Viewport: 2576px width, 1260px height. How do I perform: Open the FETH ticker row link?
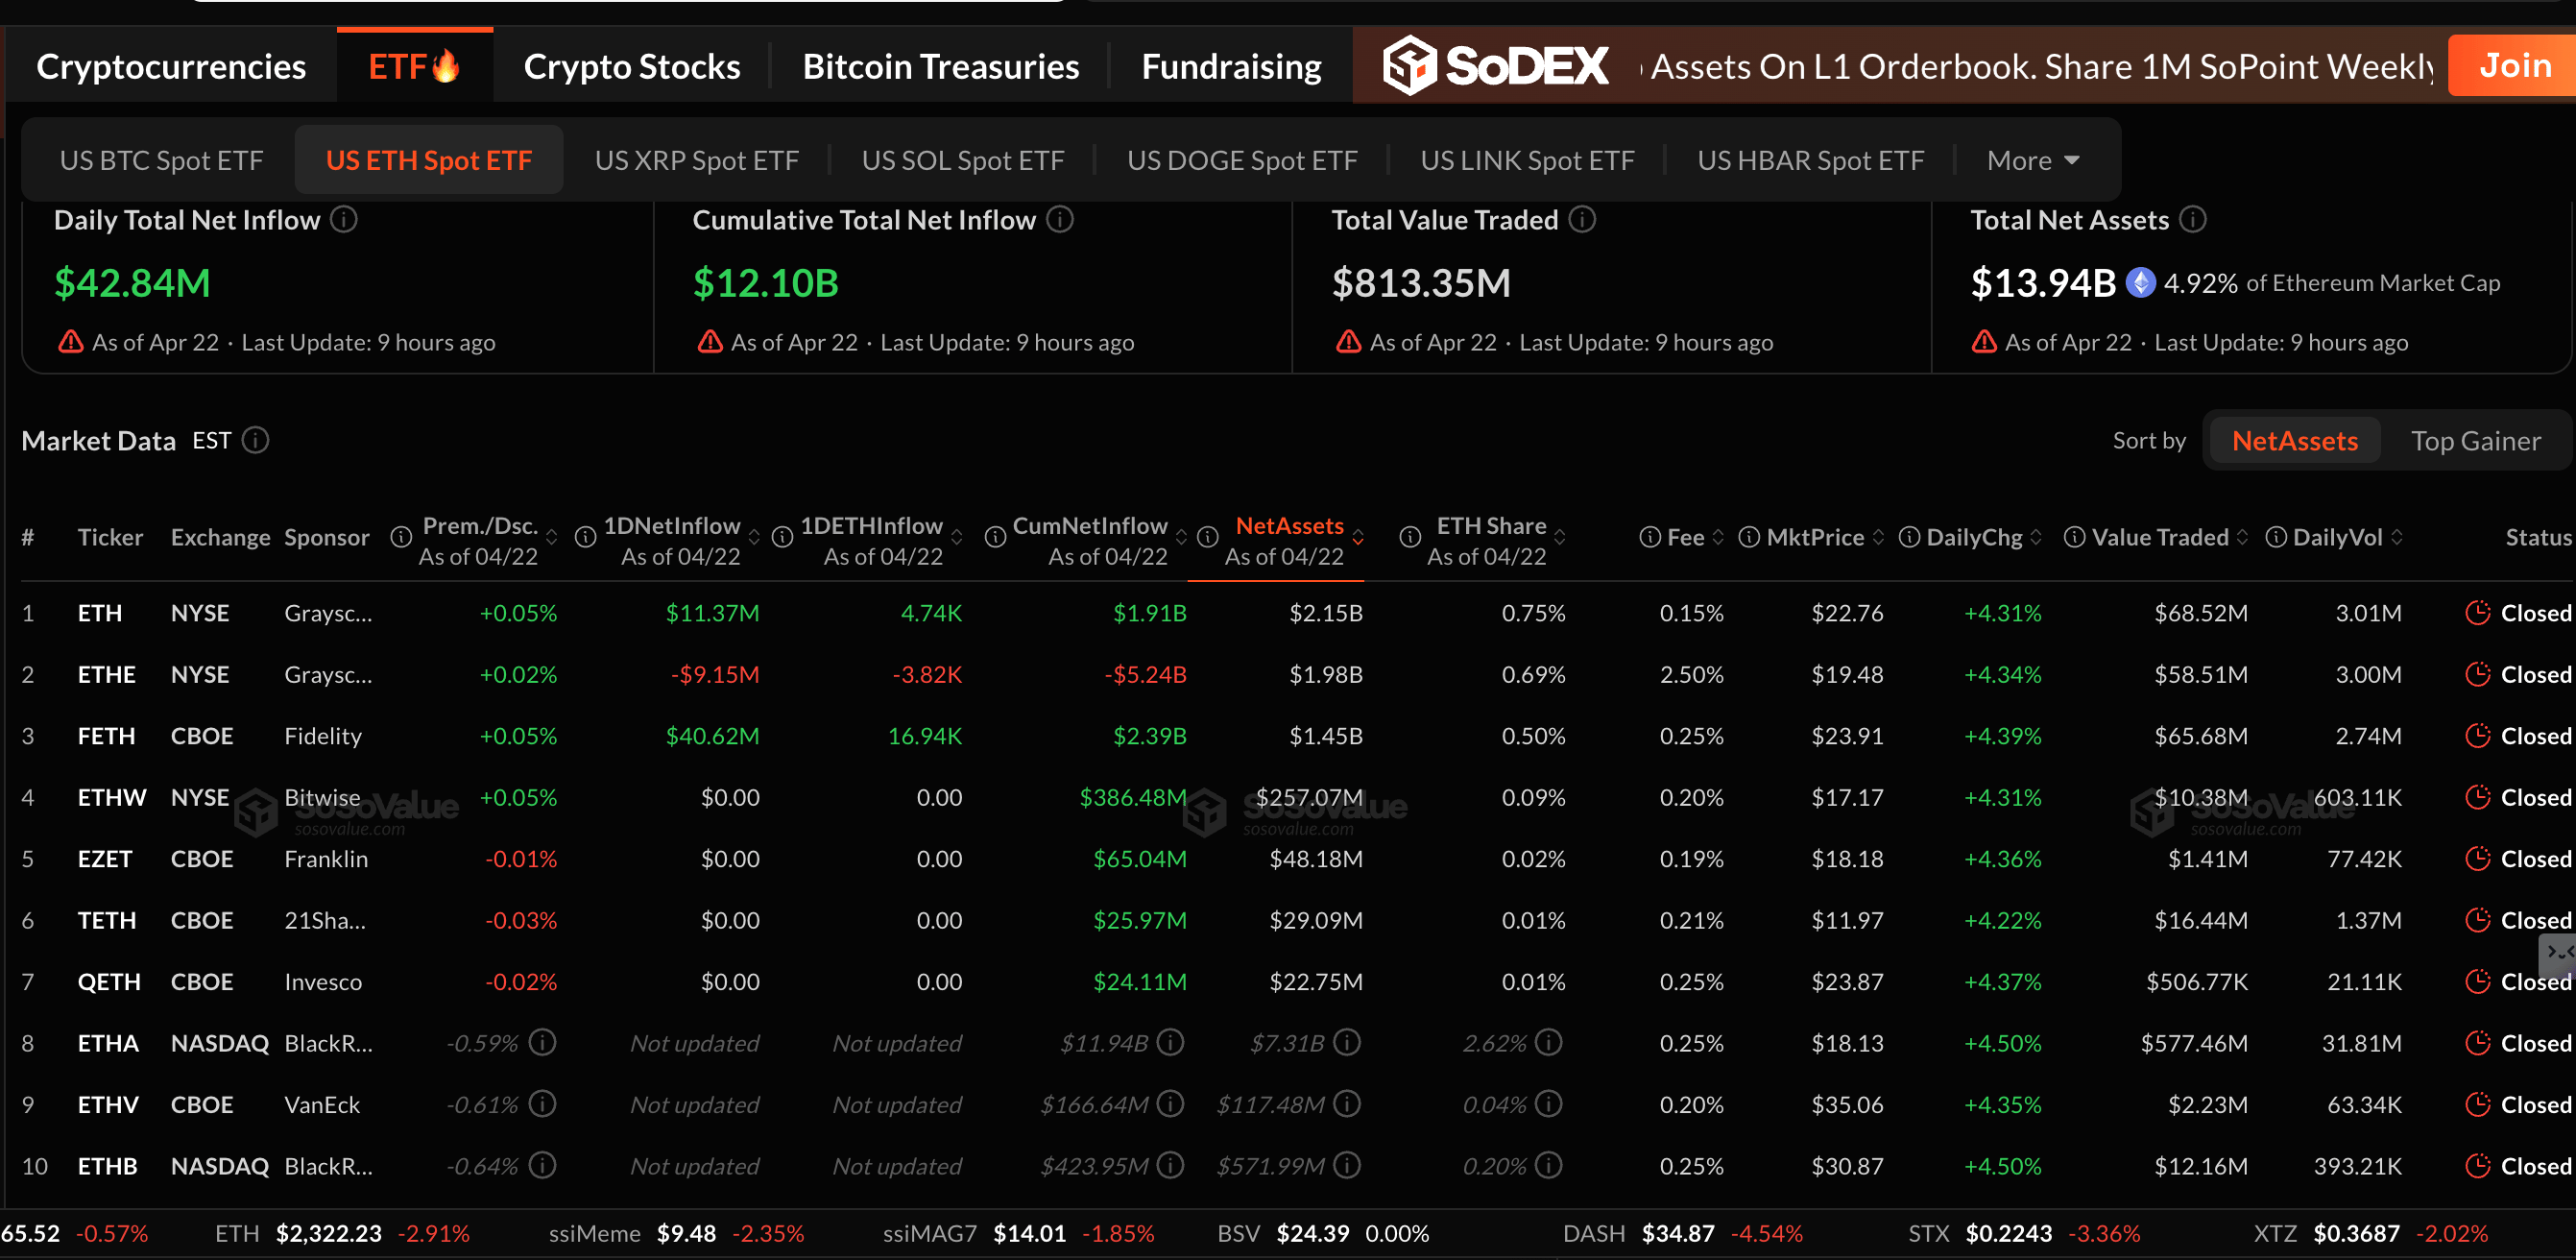pos(106,736)
